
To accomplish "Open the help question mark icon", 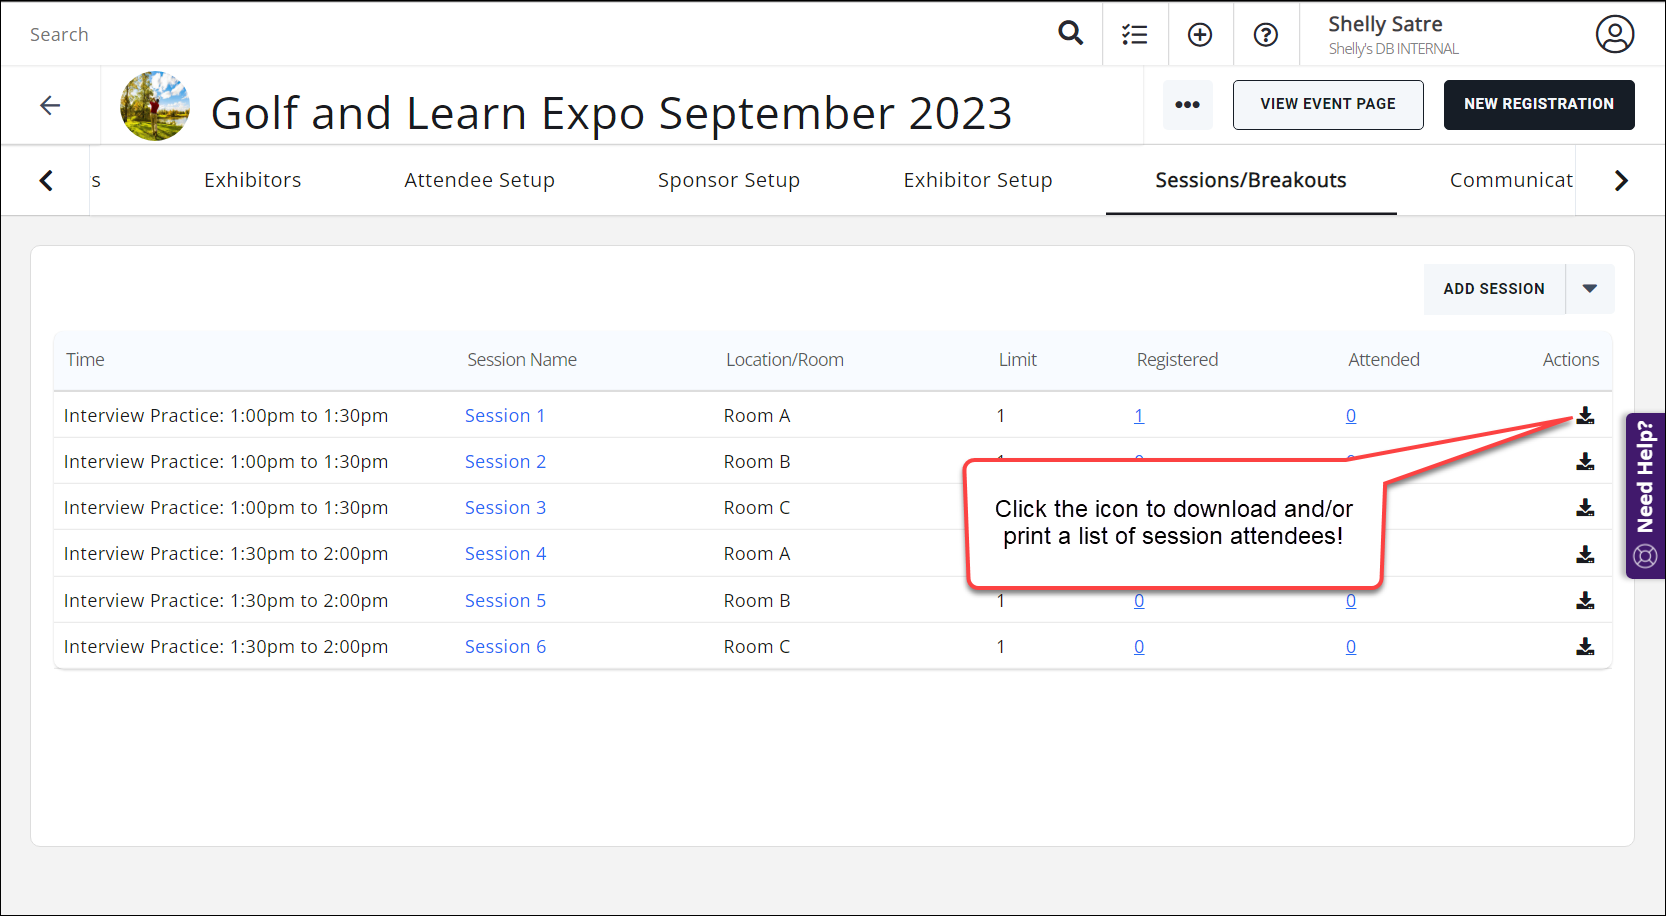I will [1265, 35].
